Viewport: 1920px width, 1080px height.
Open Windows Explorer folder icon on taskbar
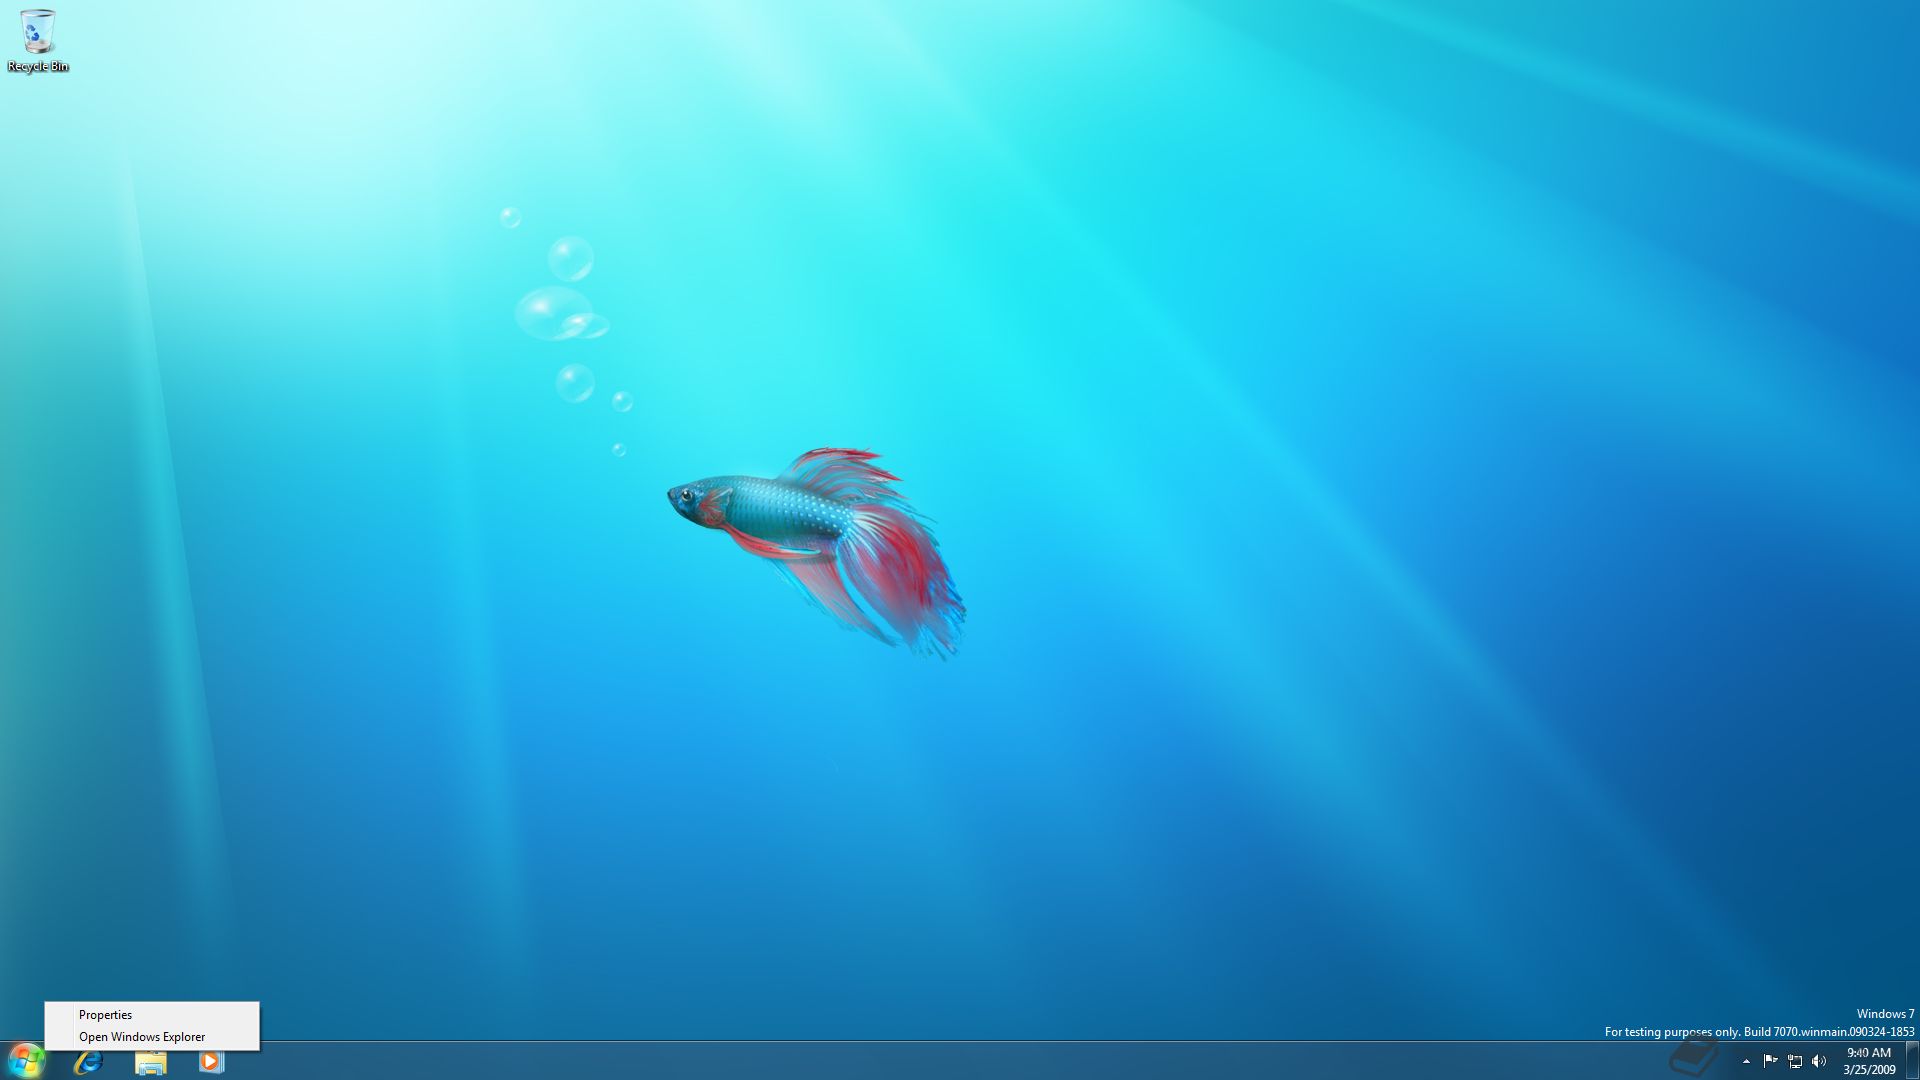(150, 1061)
